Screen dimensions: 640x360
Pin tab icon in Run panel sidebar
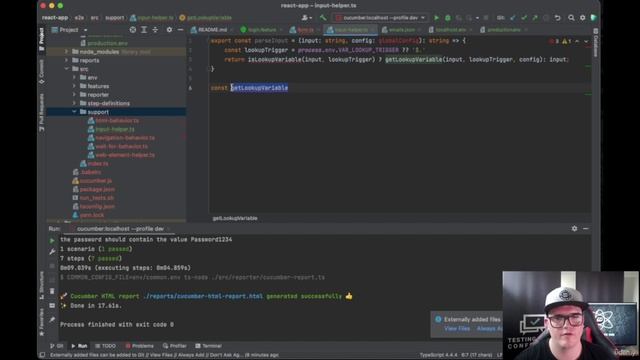[x=52, y=320]
